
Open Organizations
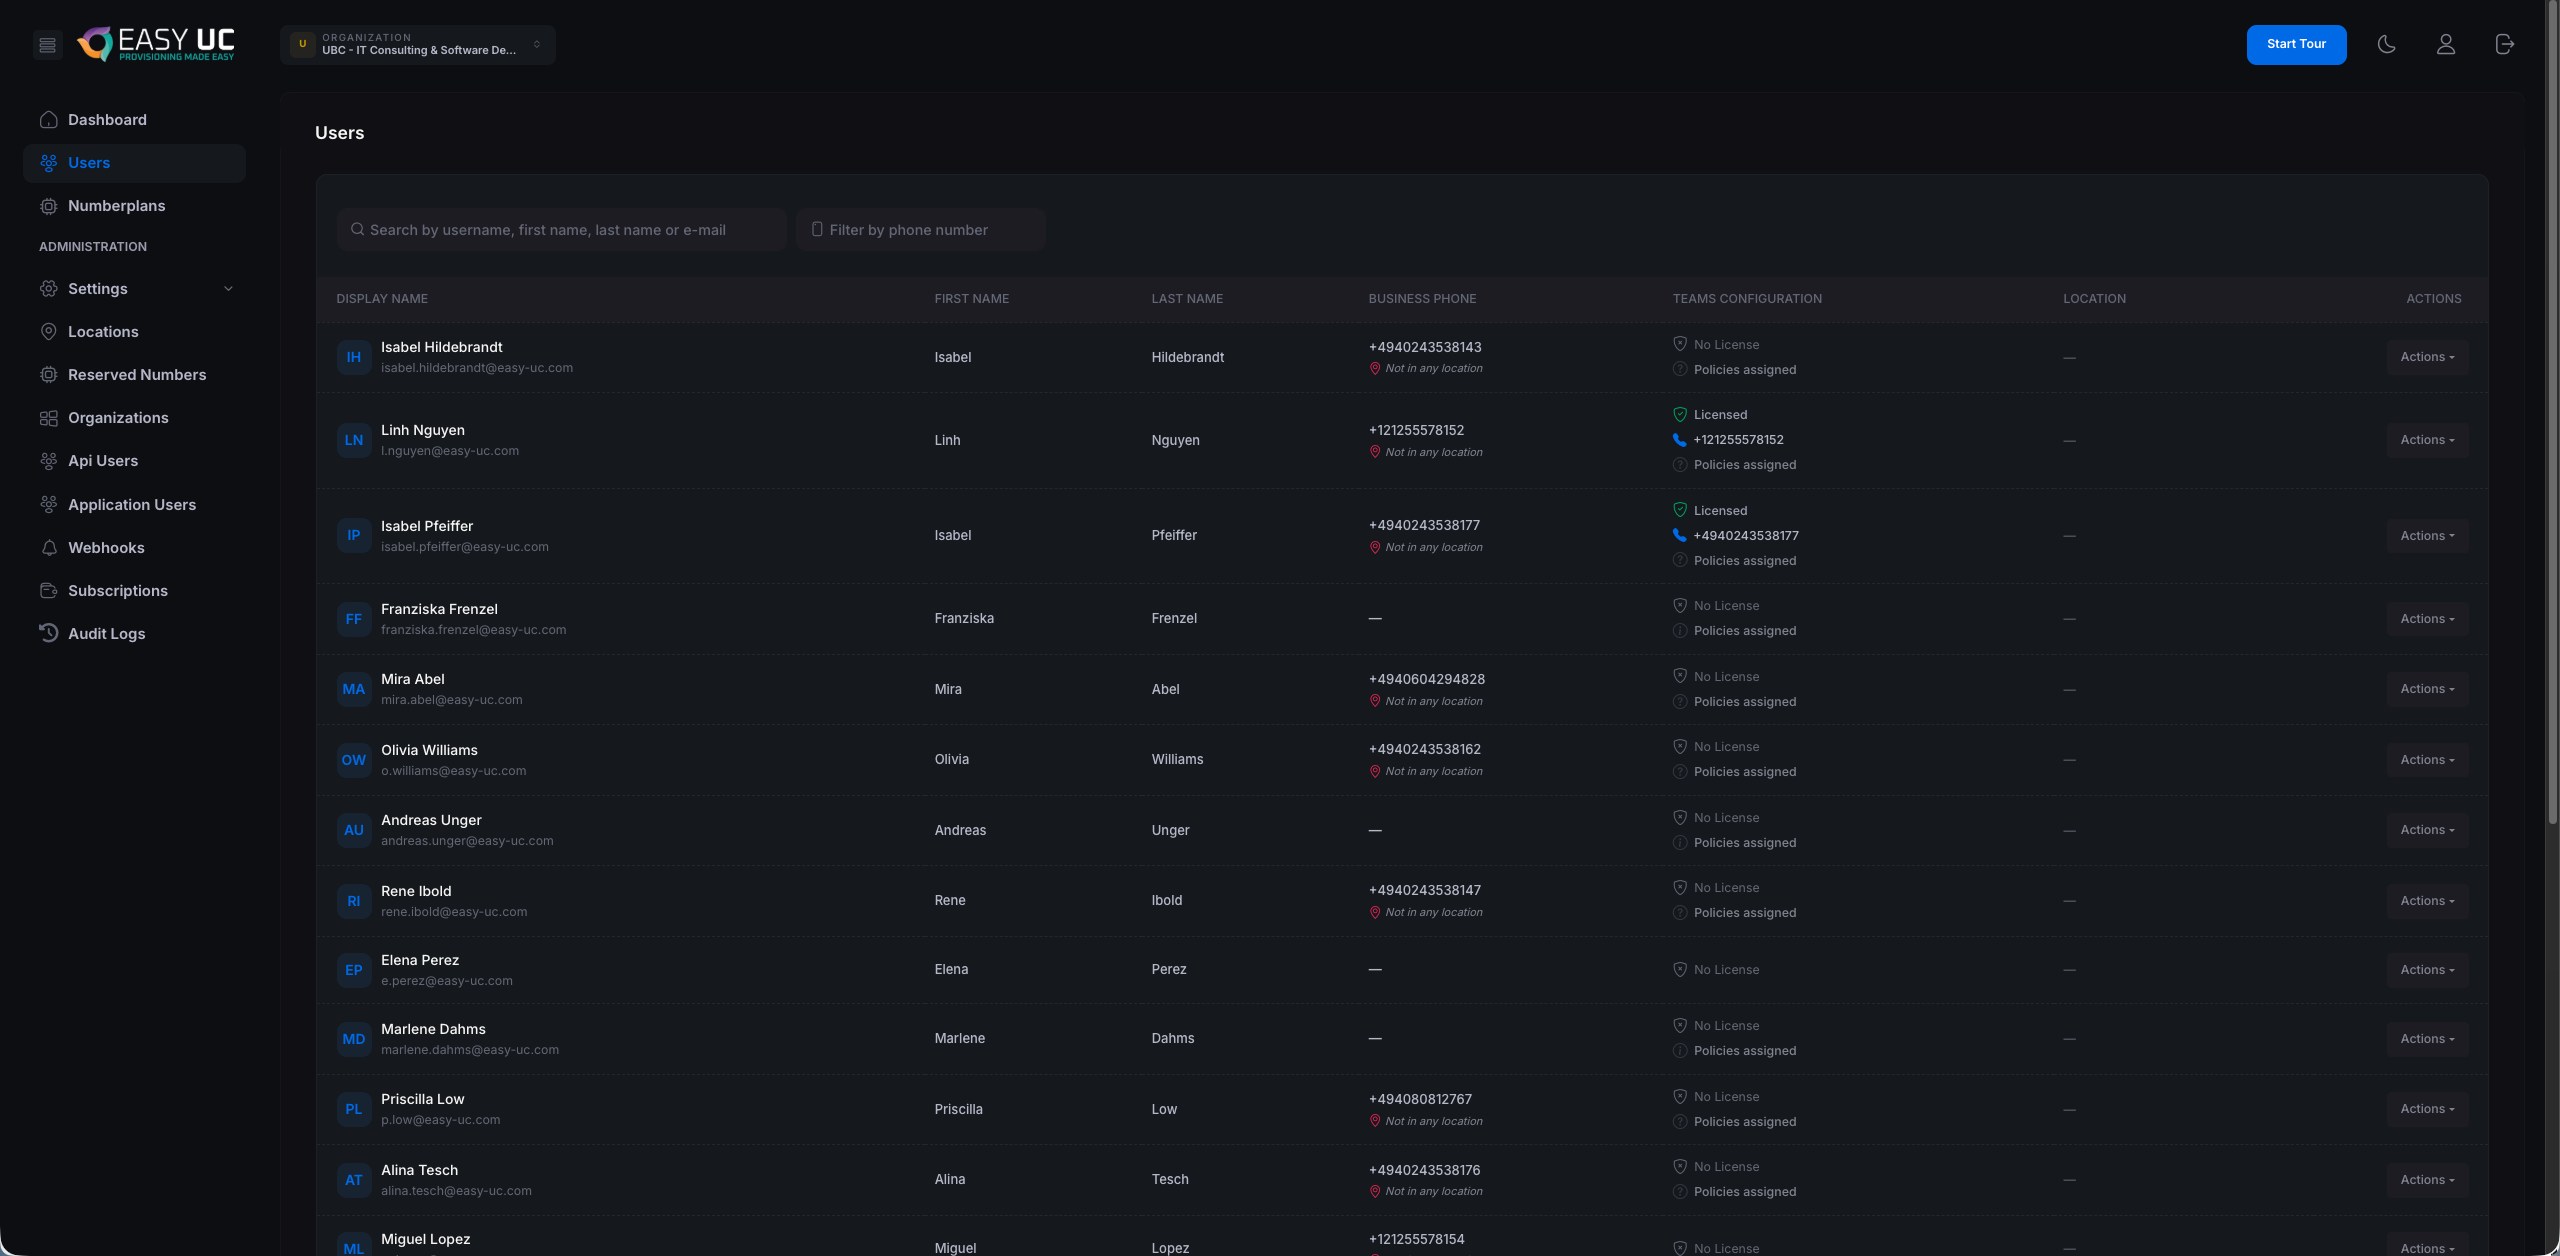pyautogui.click(x=134, y=418)
